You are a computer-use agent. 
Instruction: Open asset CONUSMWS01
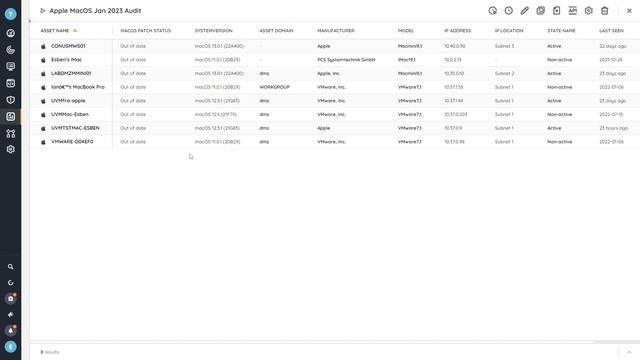(68, 46)
